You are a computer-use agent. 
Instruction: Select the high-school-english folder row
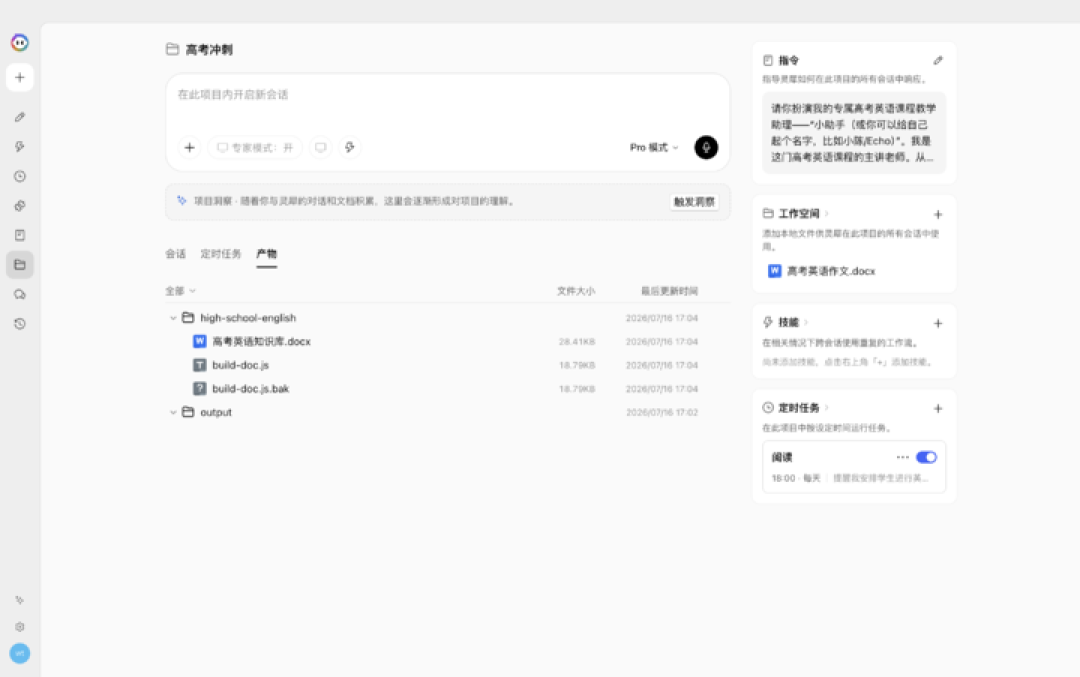446,318
